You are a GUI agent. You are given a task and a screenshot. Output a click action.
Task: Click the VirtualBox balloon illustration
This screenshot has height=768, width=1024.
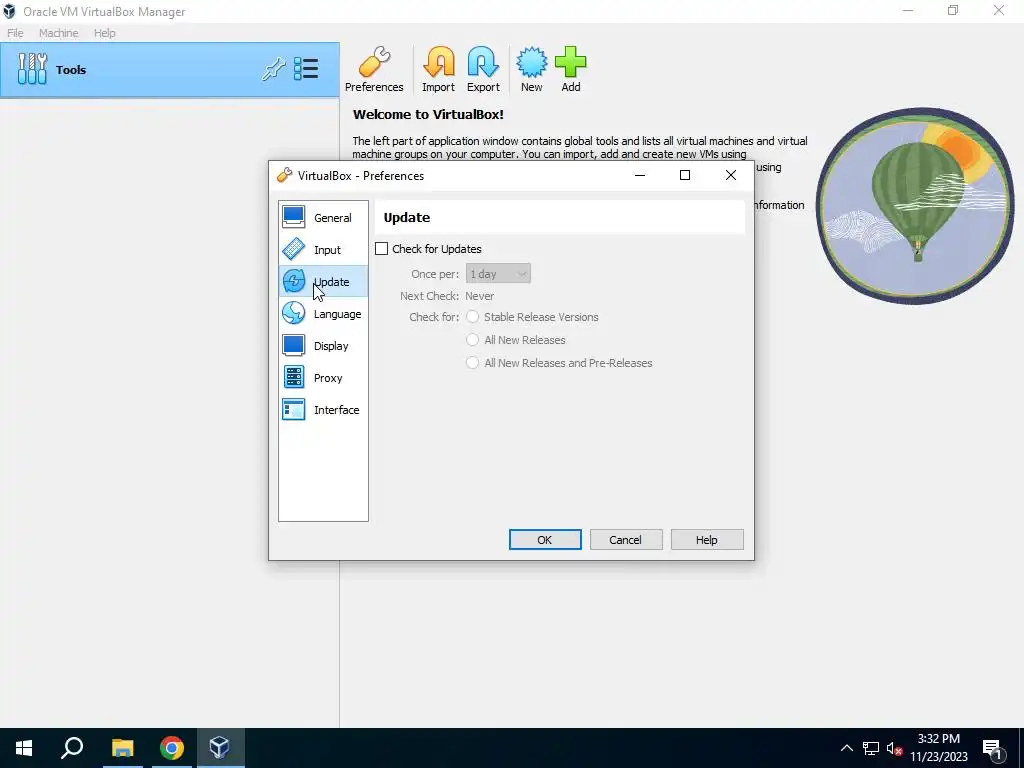(x=915, y=206)
